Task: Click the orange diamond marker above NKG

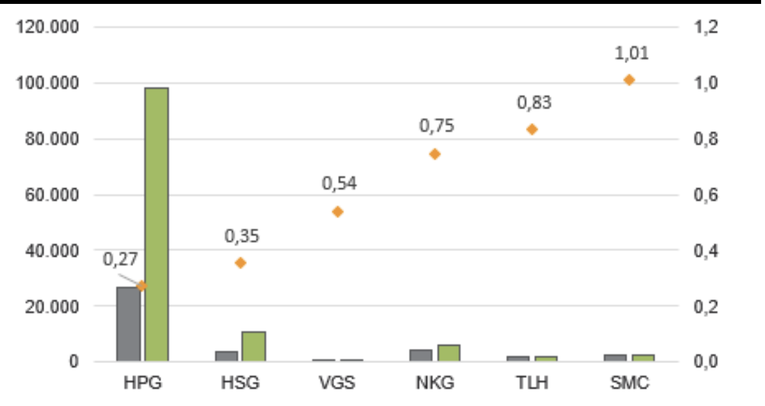Action: [x=435, y=153]
